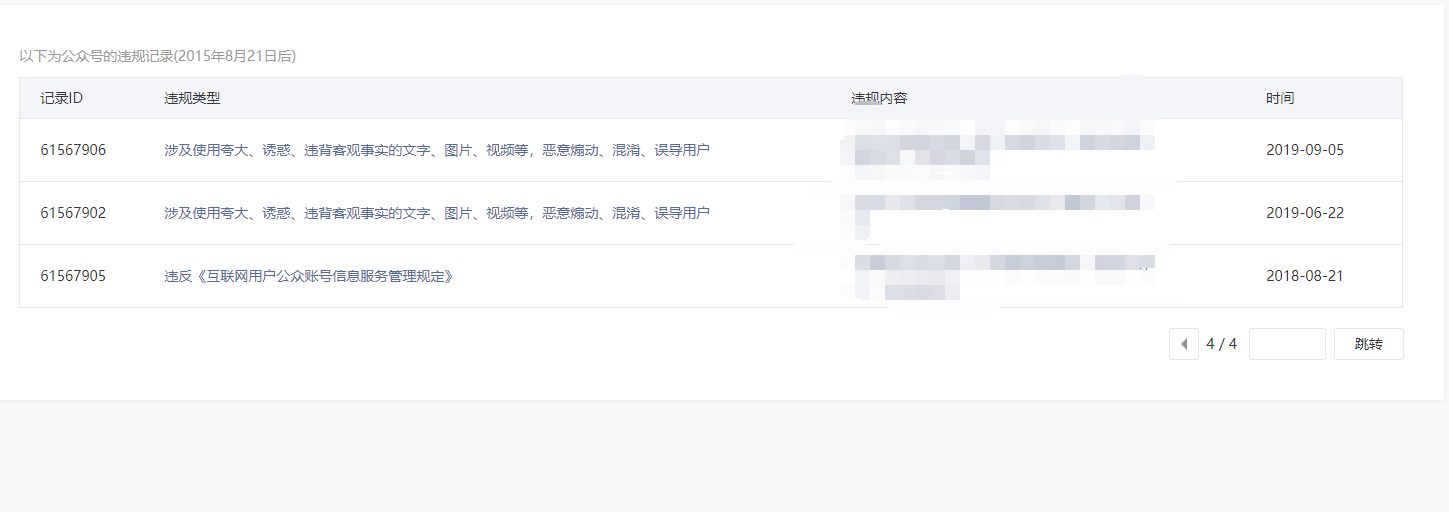Screen dimensions: 1449x512
Task: Go to previous page with left arrow
Action: pyautogui.click(x=1184, y=344)
